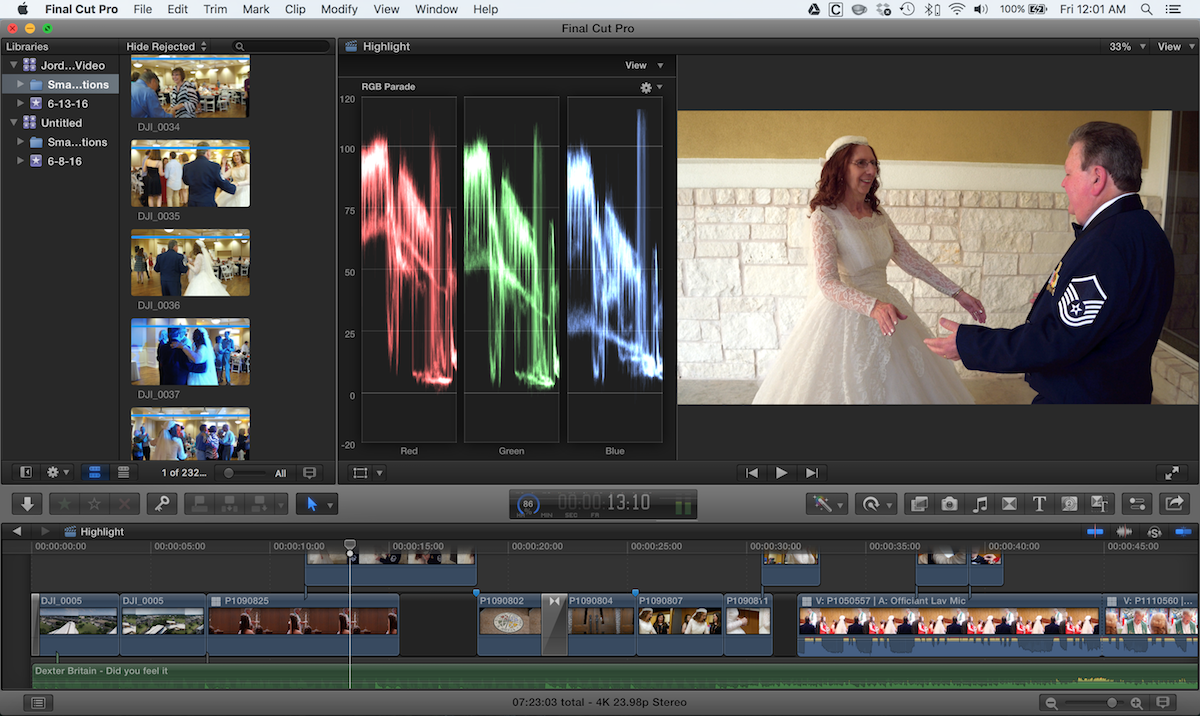Screen dimensions: 1200x716
Task: Open the RGB Parade scope settings gear
Action: [651, 87]
